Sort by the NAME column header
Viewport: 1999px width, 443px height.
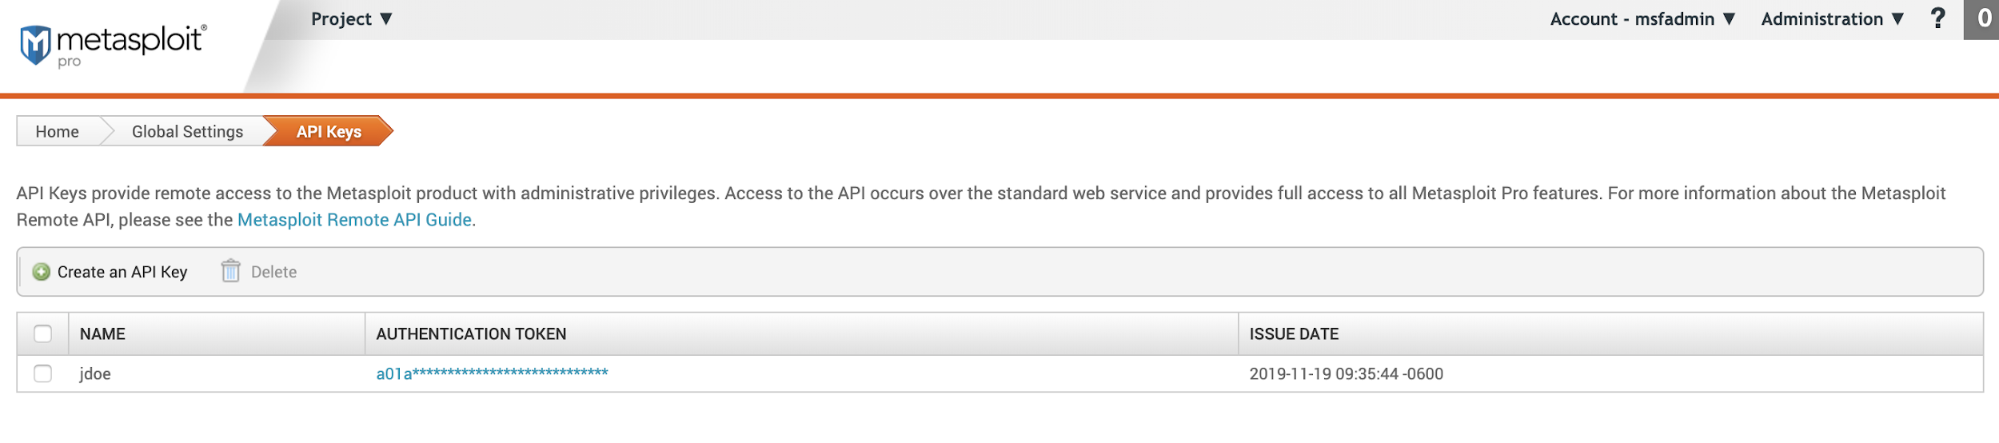click(x=103, y=334)
